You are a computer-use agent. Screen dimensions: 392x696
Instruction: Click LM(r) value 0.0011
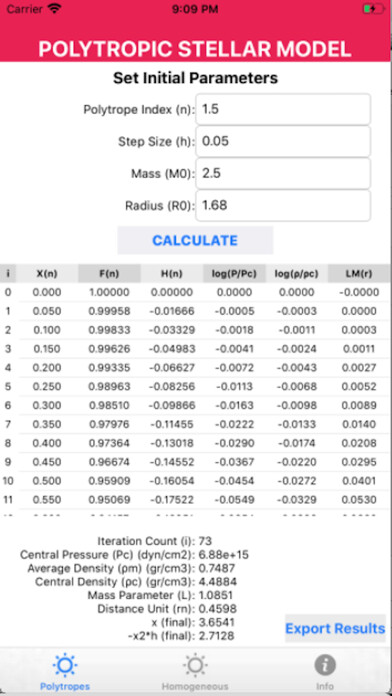[359, 349]
